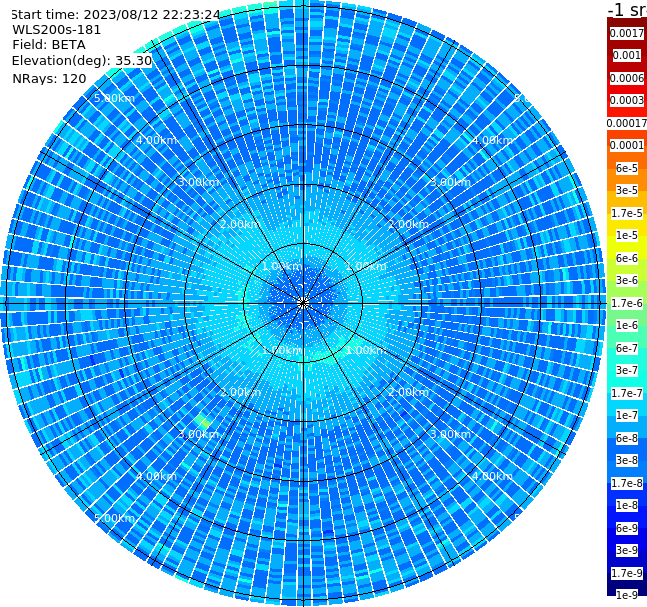
Task: Click the yellow-green hotspot near lower-left 3.00km
Action: point(203,421)
